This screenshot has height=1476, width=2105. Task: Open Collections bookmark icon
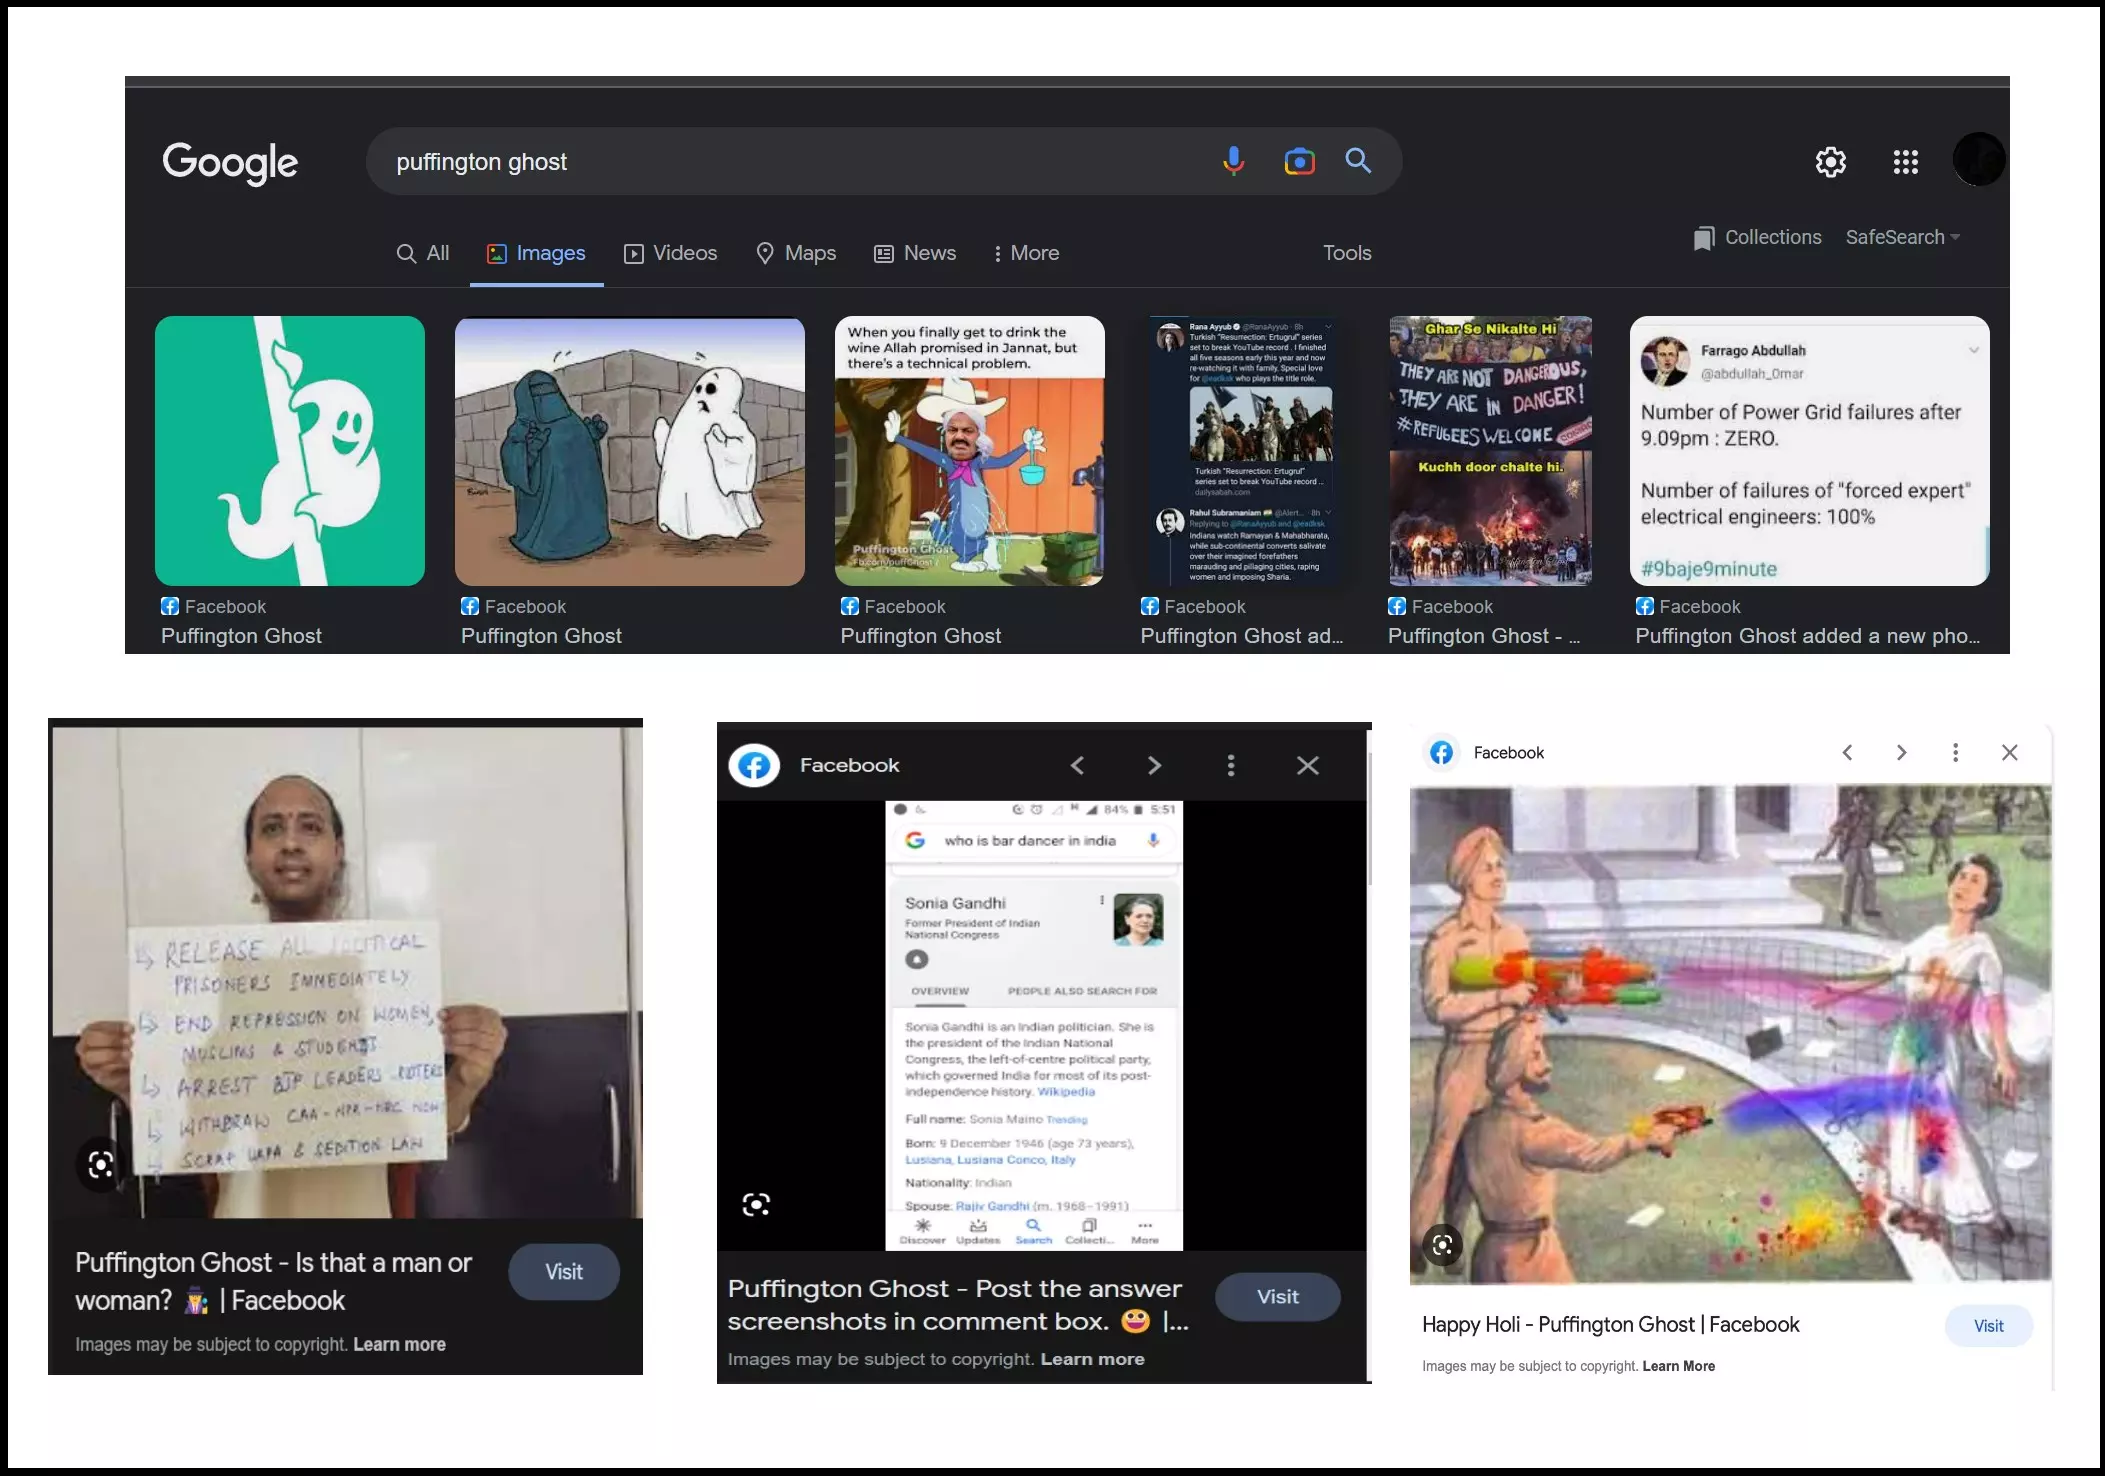(x=1703, y=238)
